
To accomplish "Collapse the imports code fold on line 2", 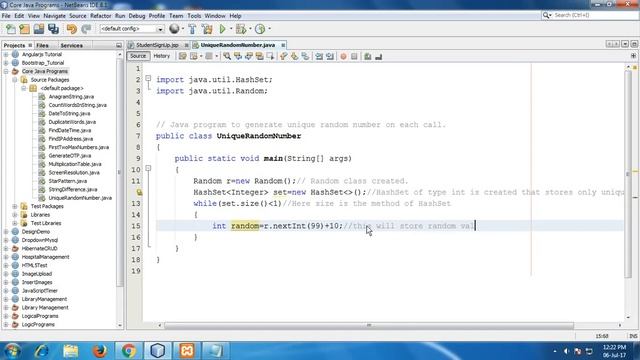I will coord(148,78).
